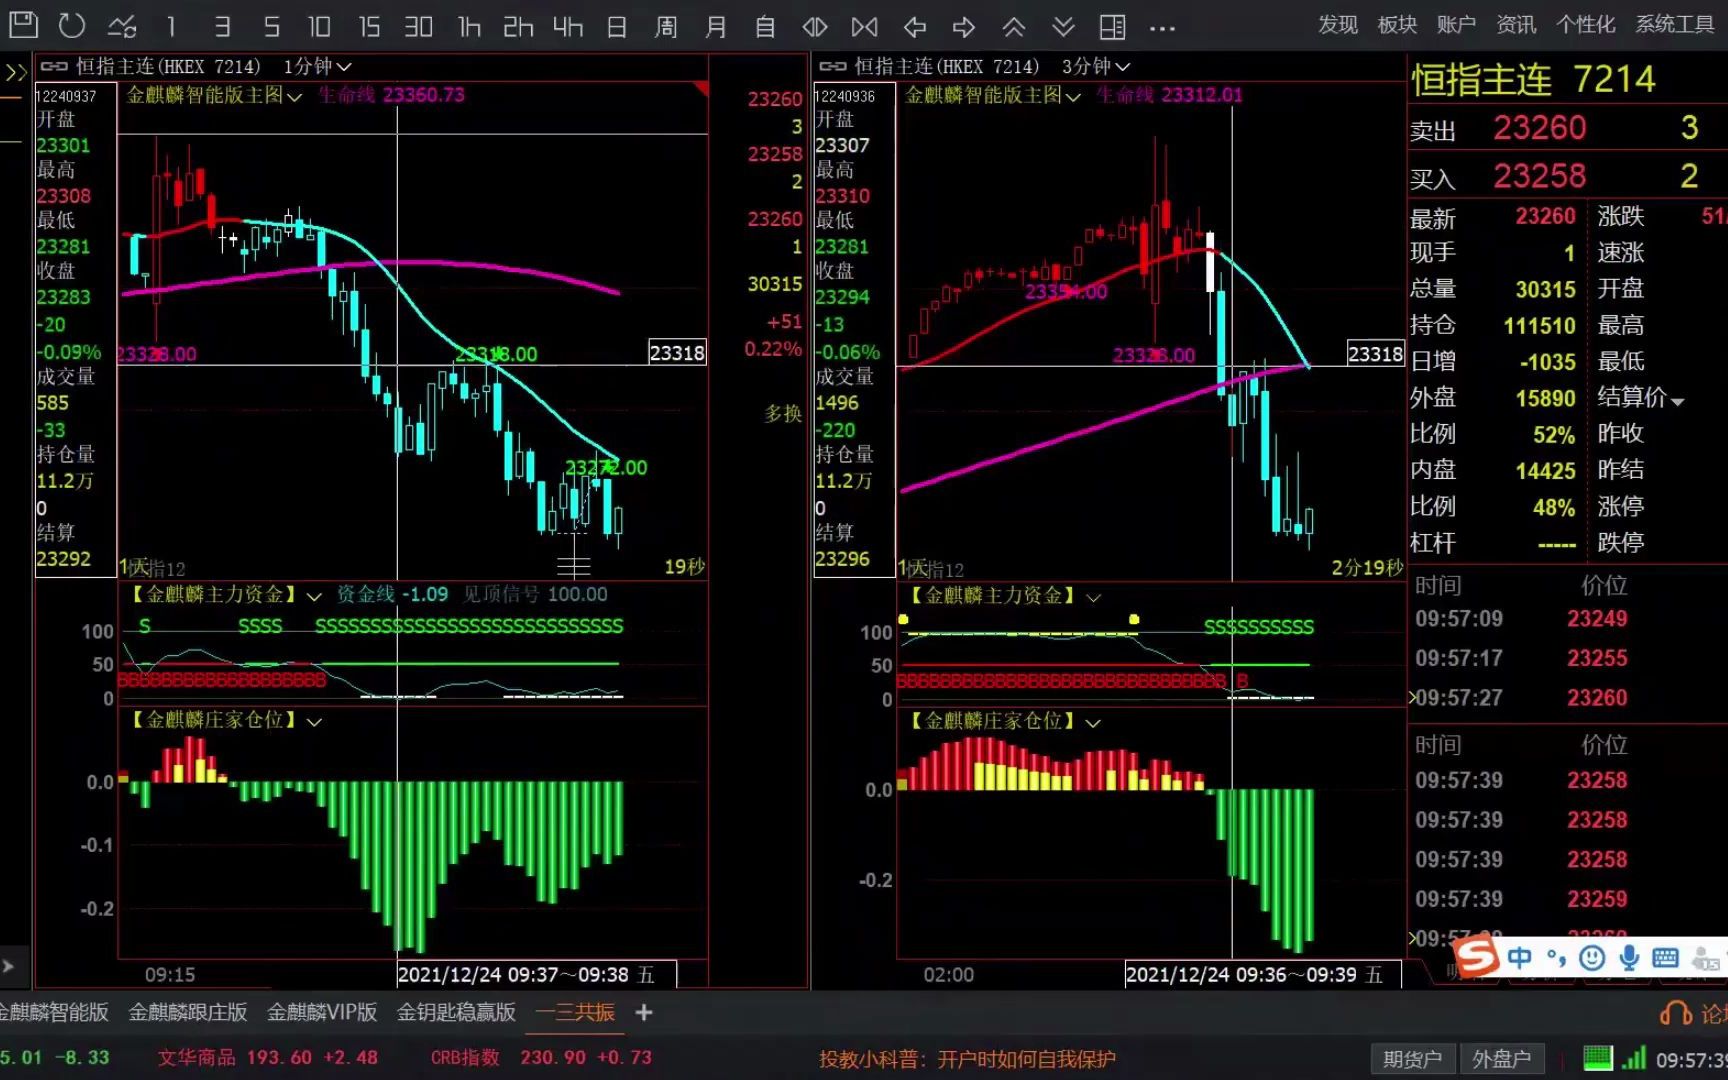Open right 金麒麟主力资金 indicator dropdown
The image size is (1728, 1080).
click(1093, 597)
